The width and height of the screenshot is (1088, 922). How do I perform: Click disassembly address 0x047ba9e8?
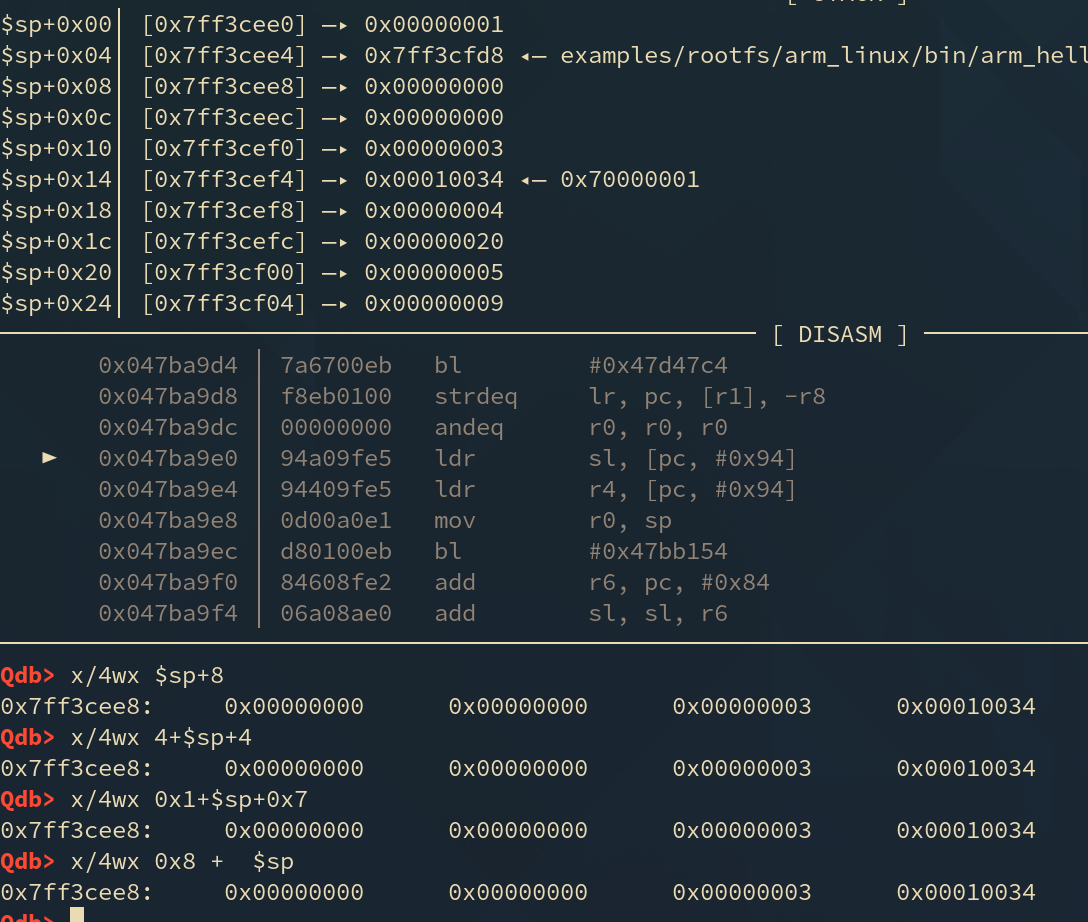(168, 521)
